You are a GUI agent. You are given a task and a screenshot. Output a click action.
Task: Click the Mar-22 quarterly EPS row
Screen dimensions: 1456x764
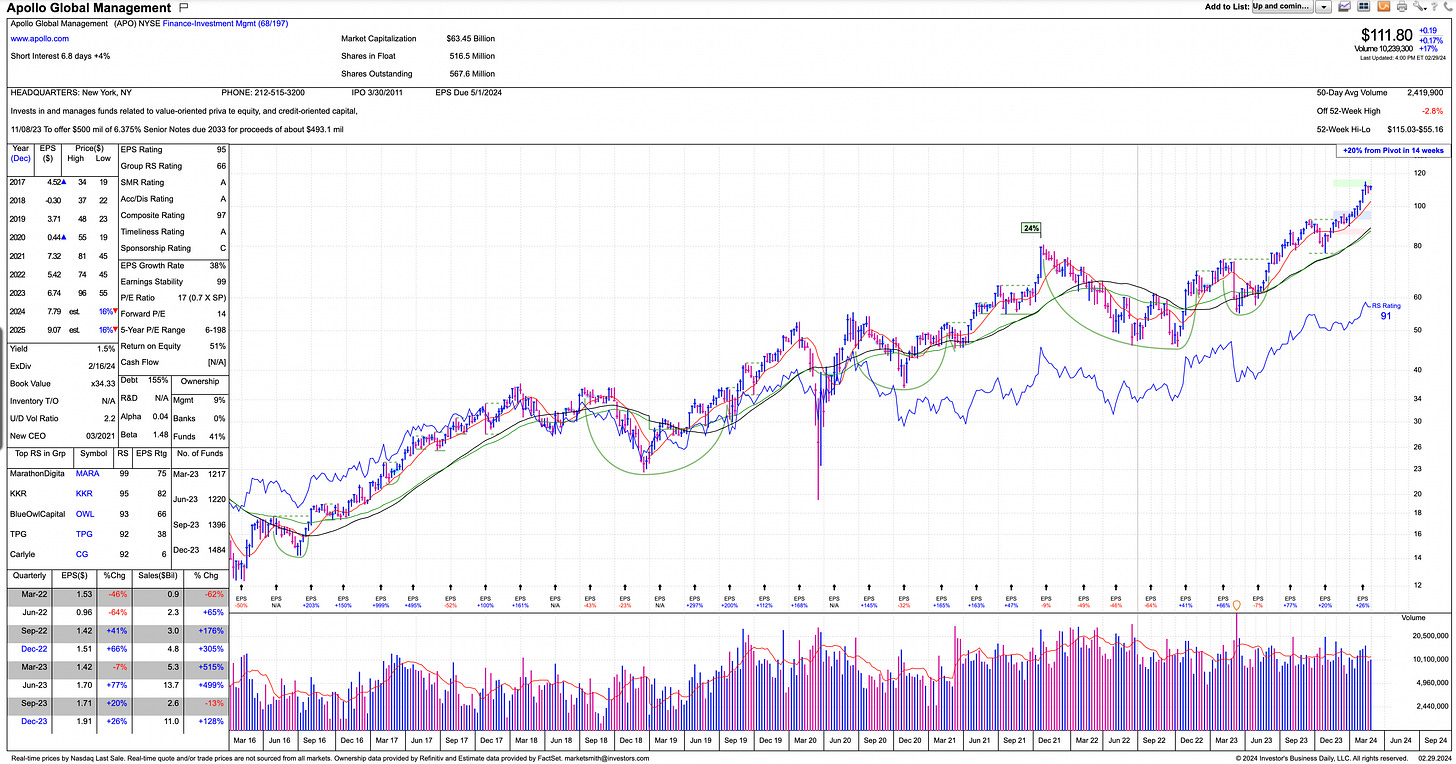pos(118,594)
